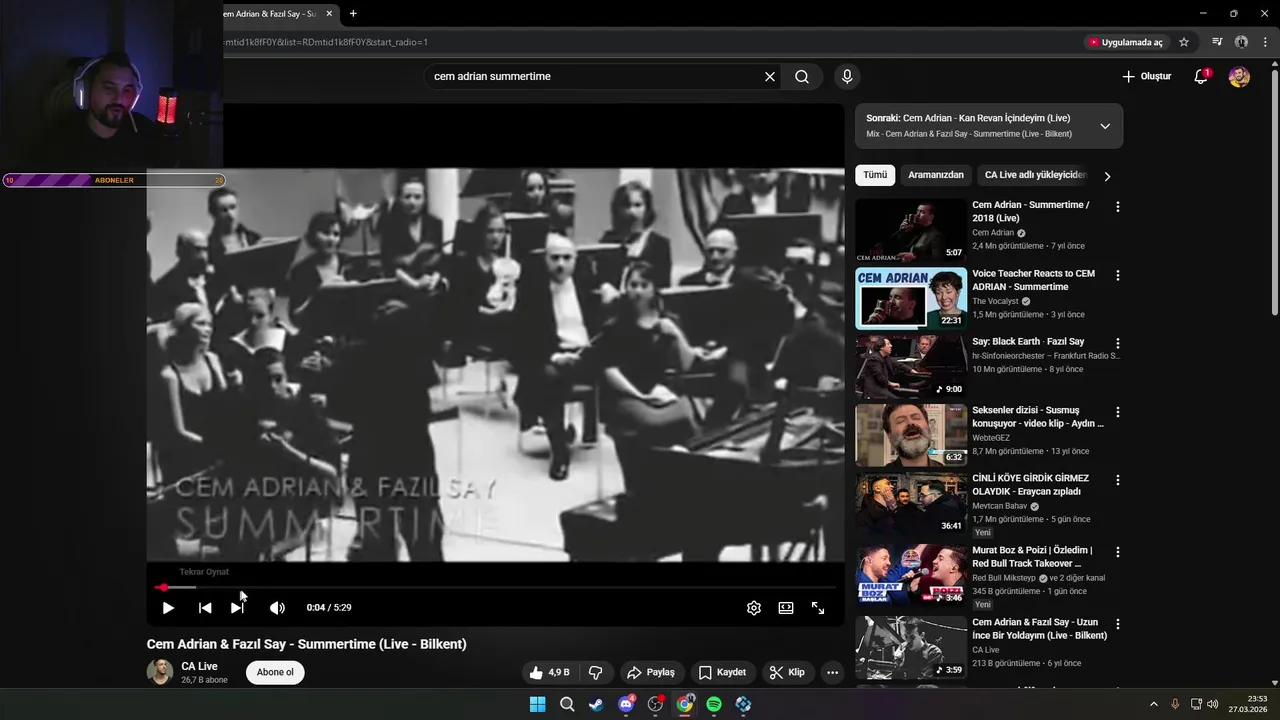1280x720 pixels.
Task: Open the Chrome profile icon in the toolbar
Action: click(x=1241, y=42)
